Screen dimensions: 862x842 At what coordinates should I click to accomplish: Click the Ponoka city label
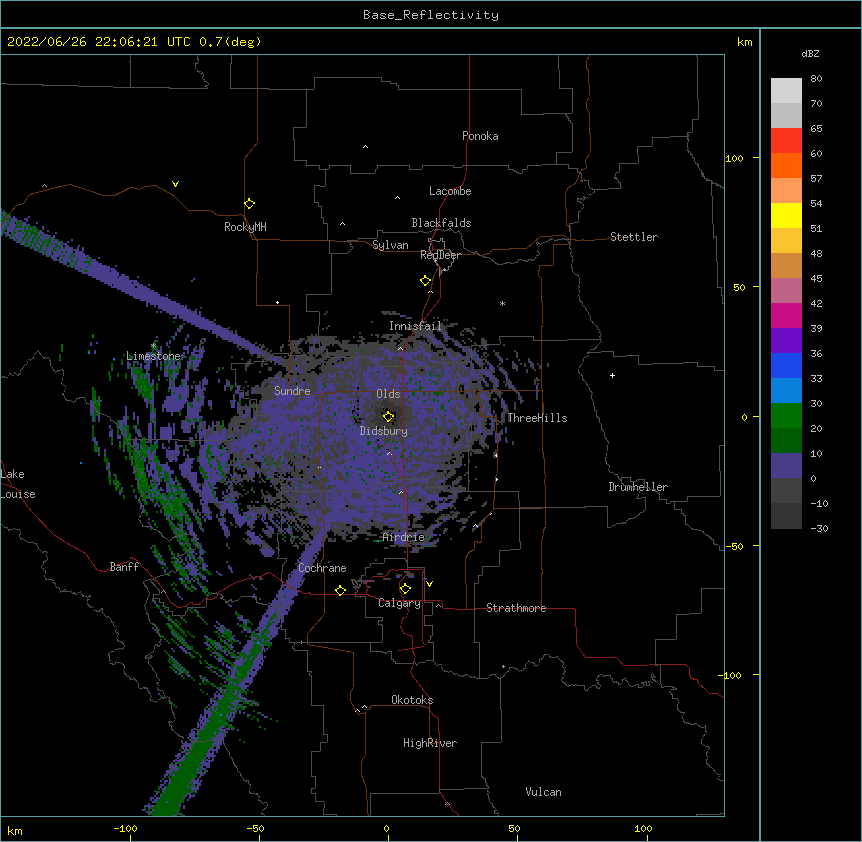point(480,136)
